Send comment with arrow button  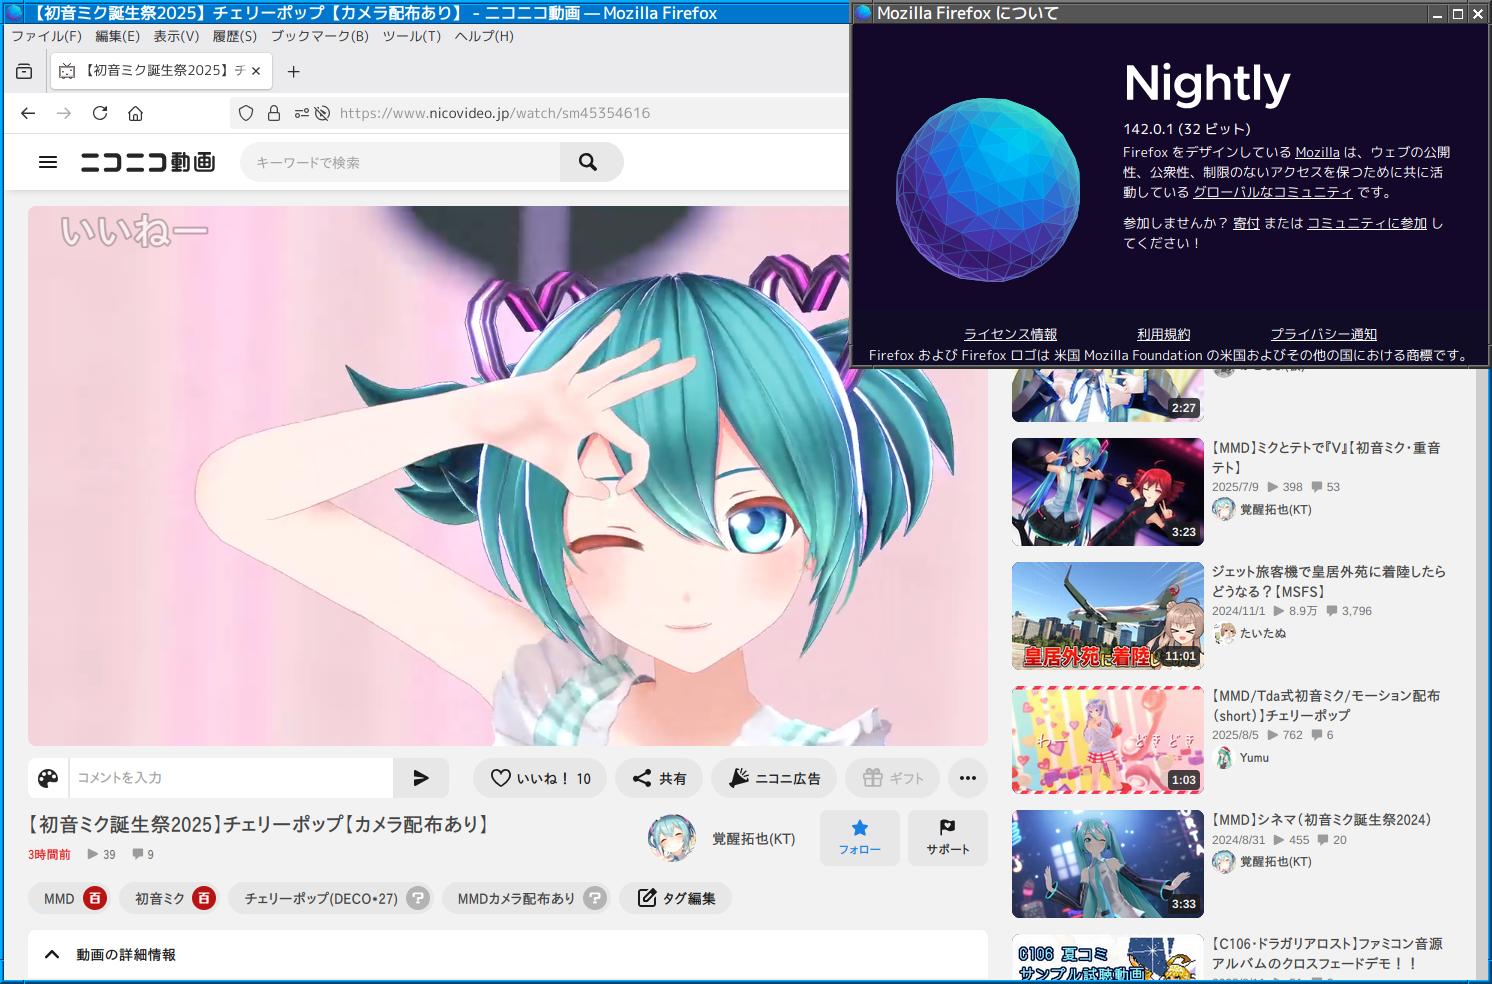(421, 778)
